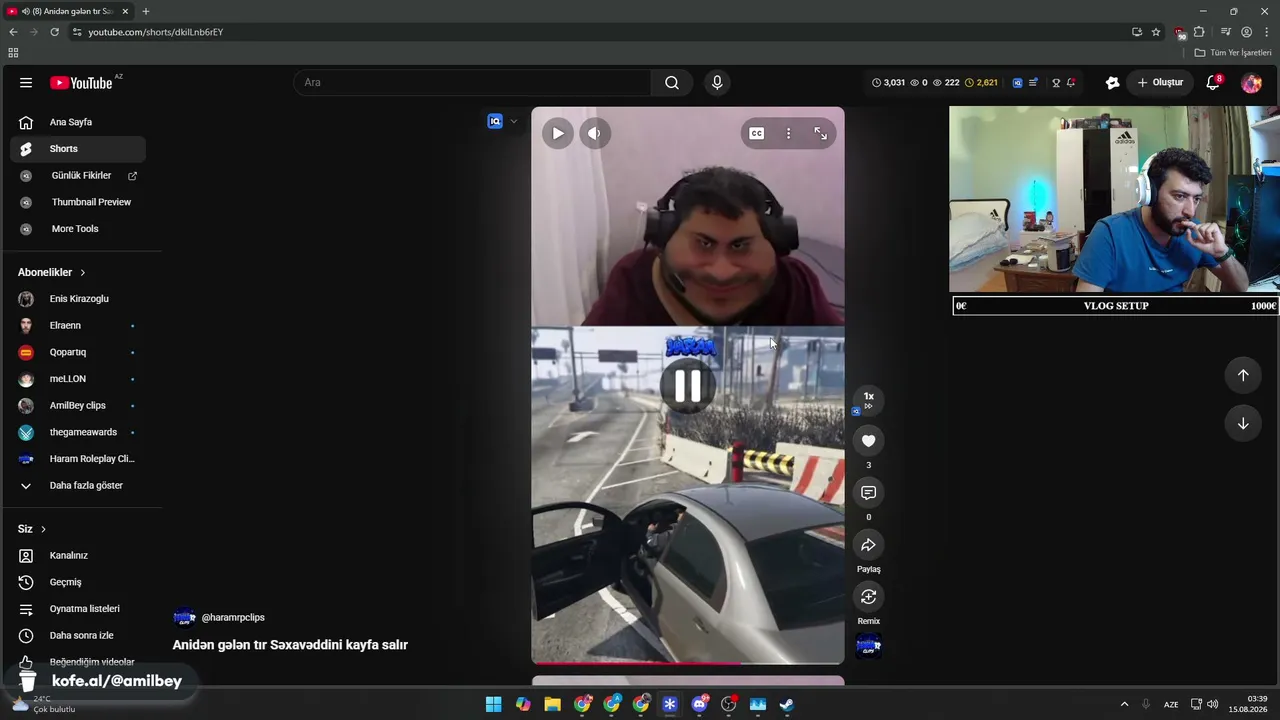Open the Chrome media controls icon
The image size is (1280, 720).
tap(1226, 32)
